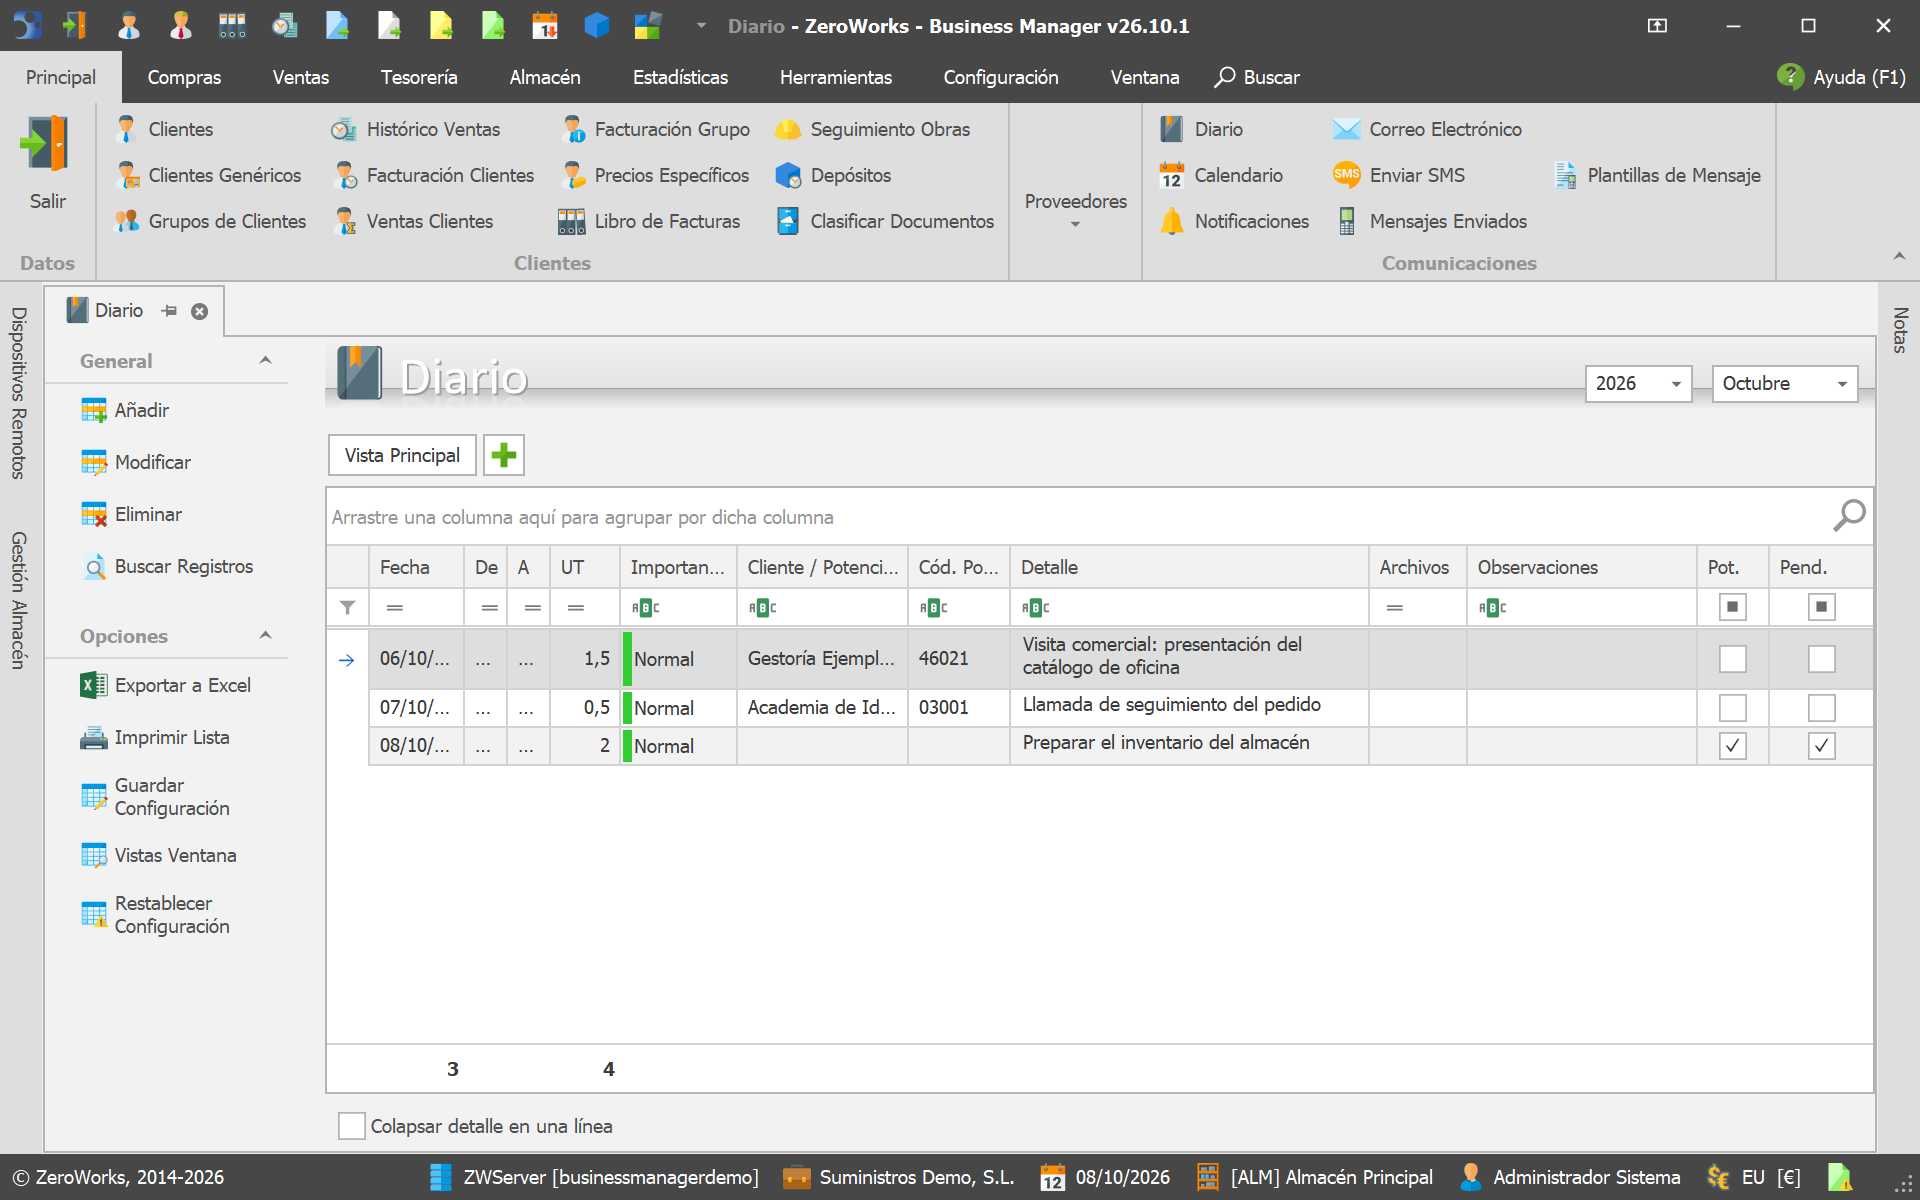The image size is (1920, 1200).
Task: Click the green plus add-view button
Action: pos(504,456)
